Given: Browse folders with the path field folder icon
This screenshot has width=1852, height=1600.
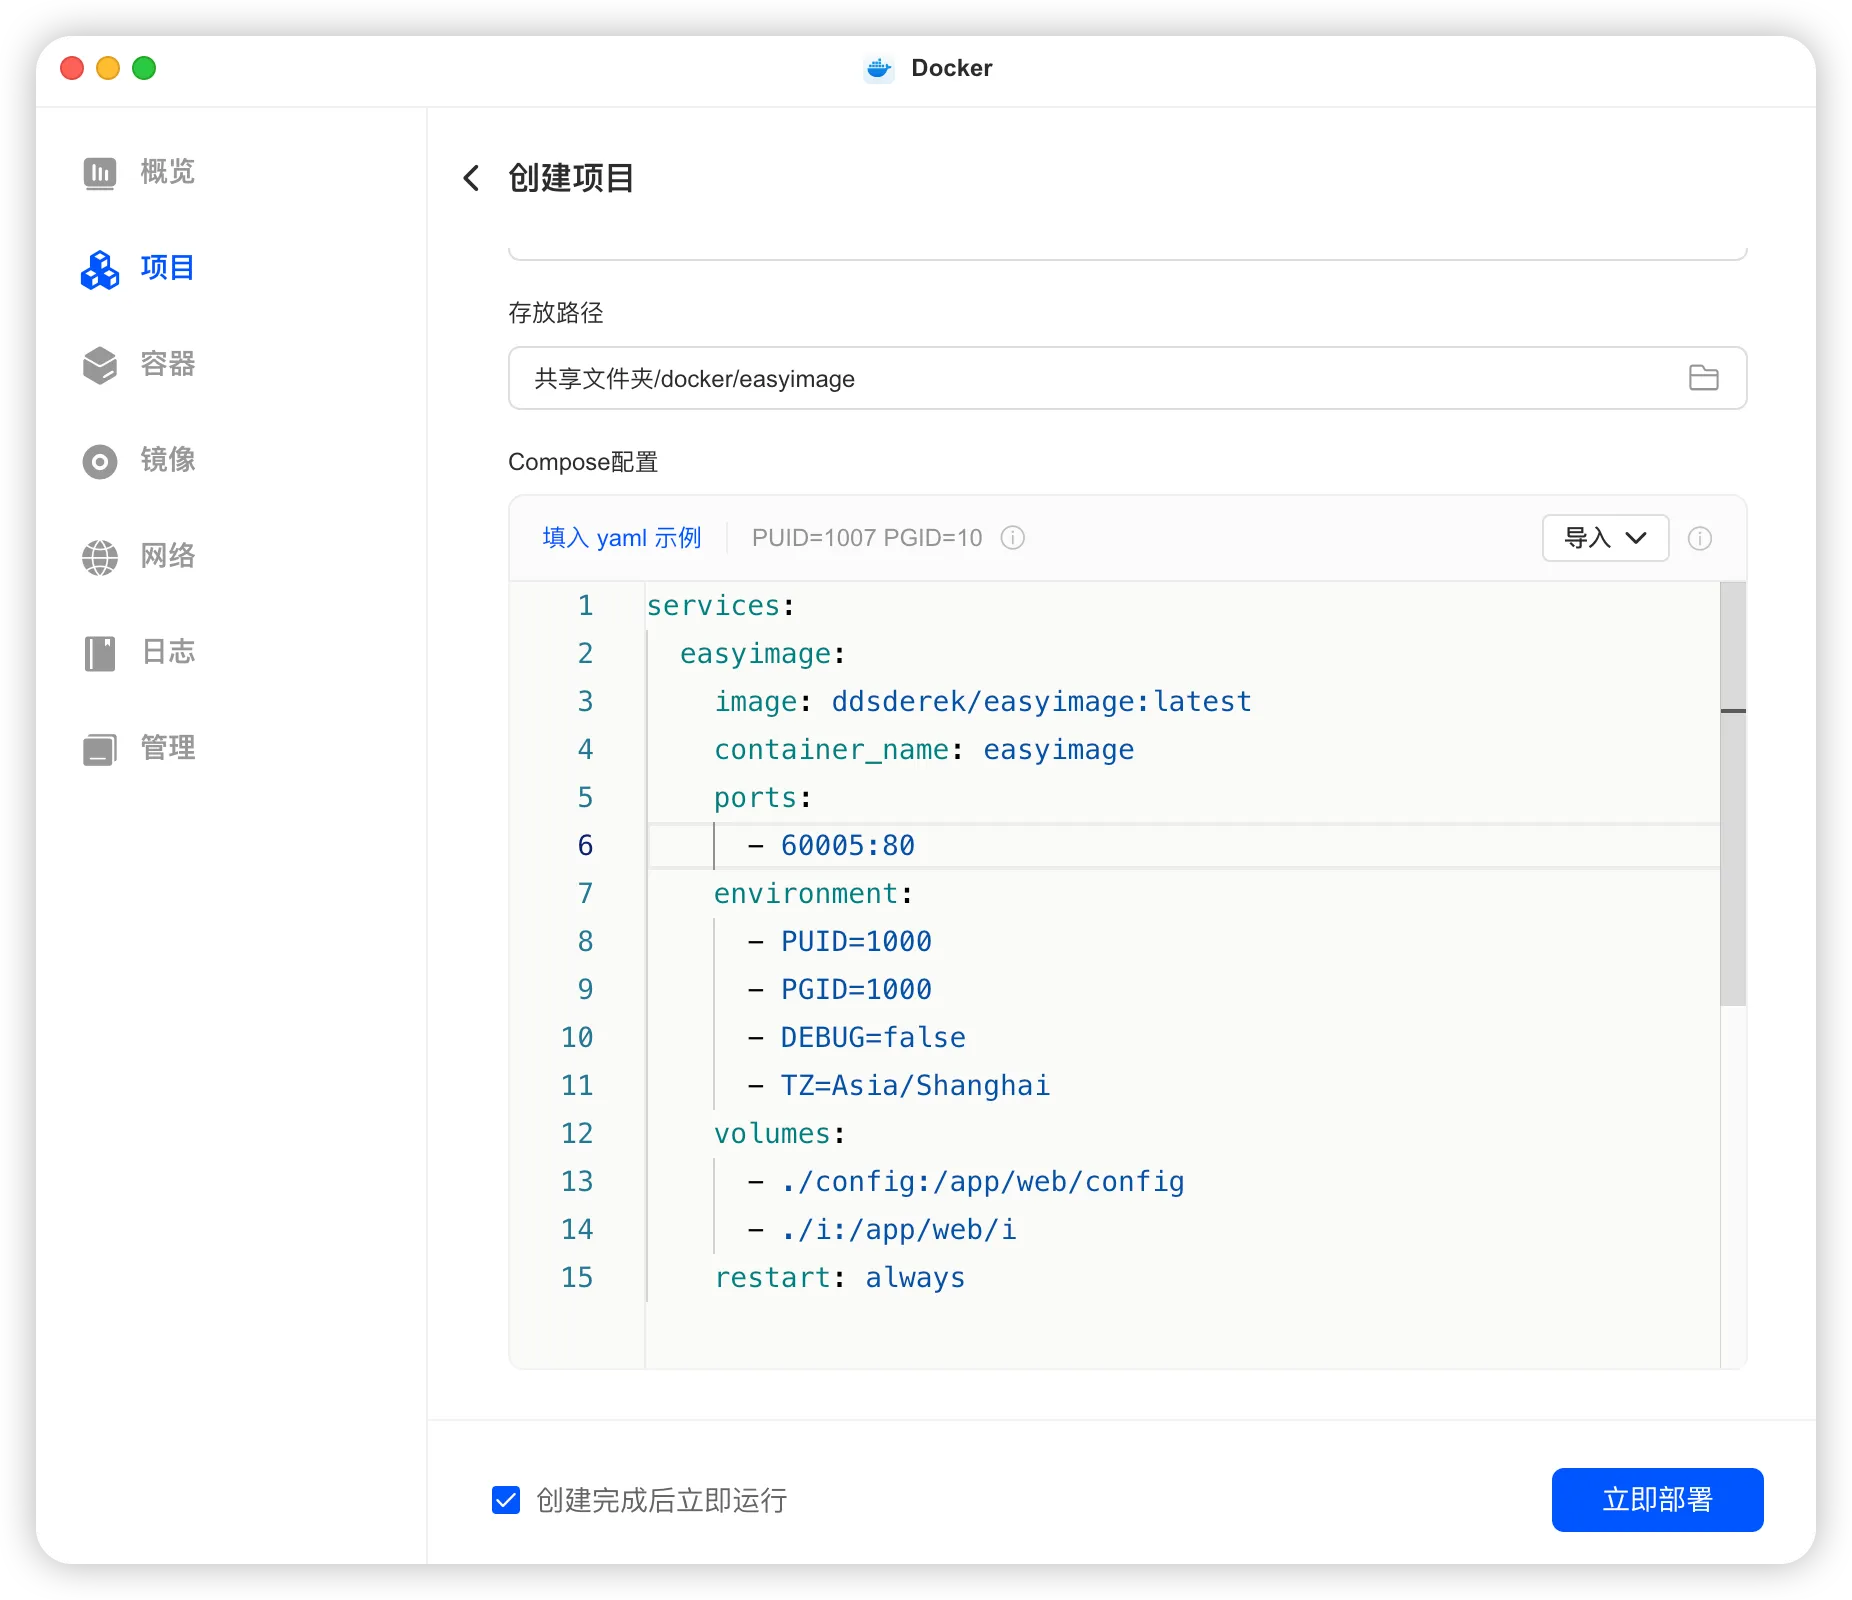Looking at the screenshot, I should pos(1703,378).
